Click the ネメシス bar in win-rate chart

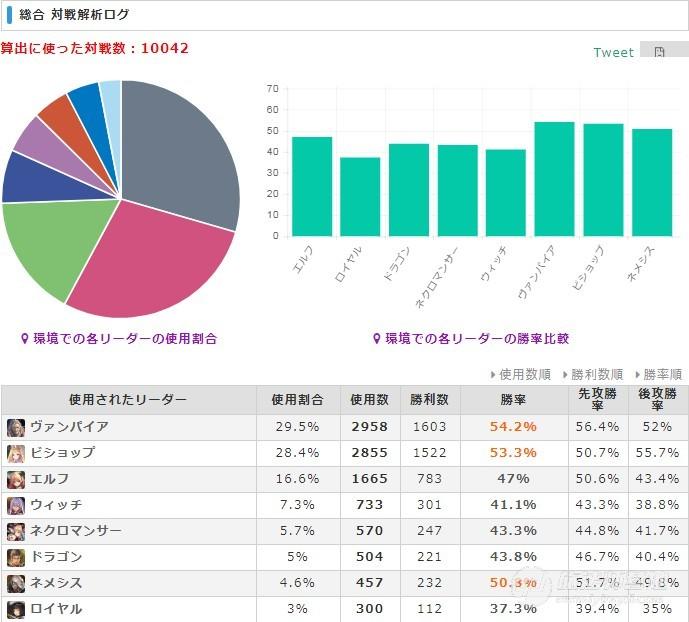652,183
